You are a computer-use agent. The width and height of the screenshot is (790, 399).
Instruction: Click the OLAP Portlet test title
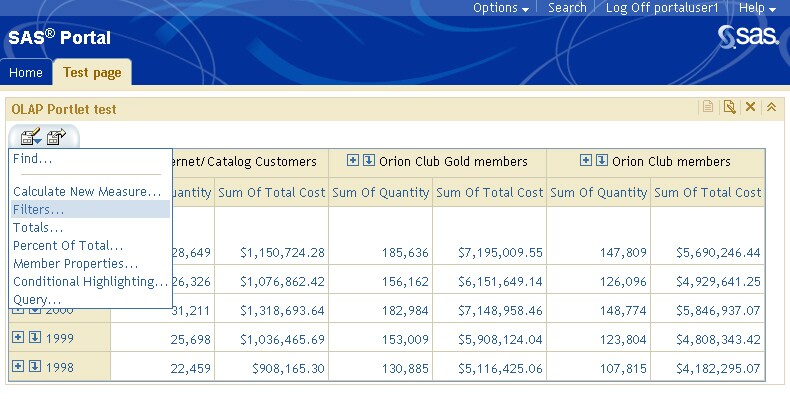pyautogui.click(x=63, y=109)
